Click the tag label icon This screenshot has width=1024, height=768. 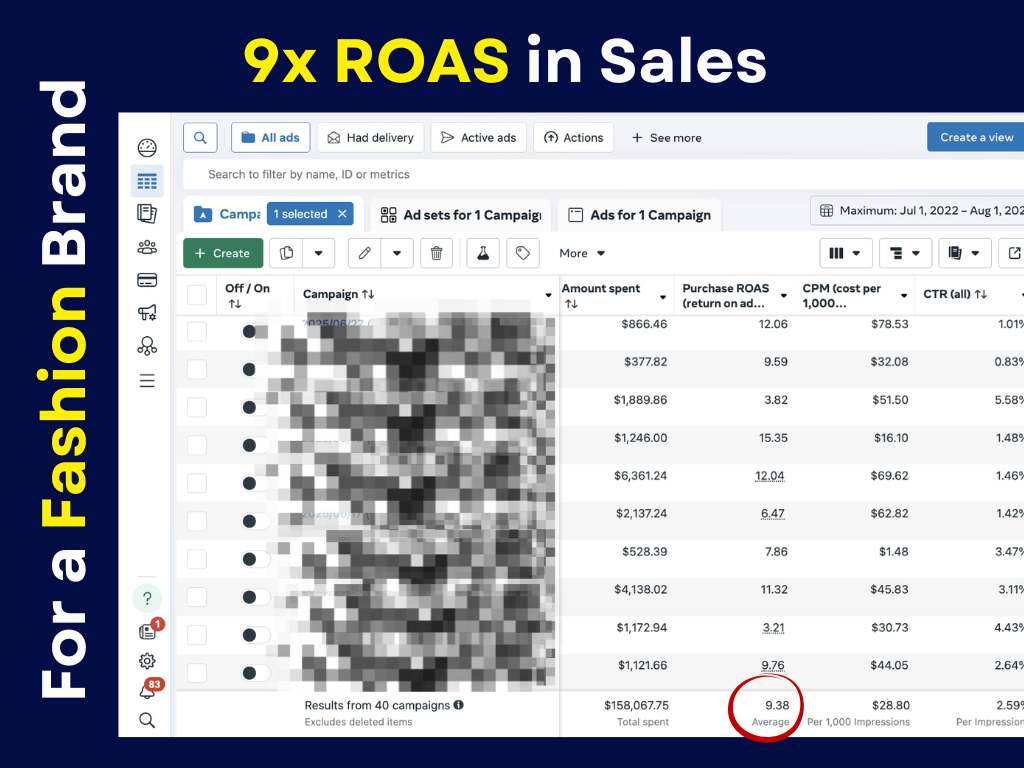[522, 253]
